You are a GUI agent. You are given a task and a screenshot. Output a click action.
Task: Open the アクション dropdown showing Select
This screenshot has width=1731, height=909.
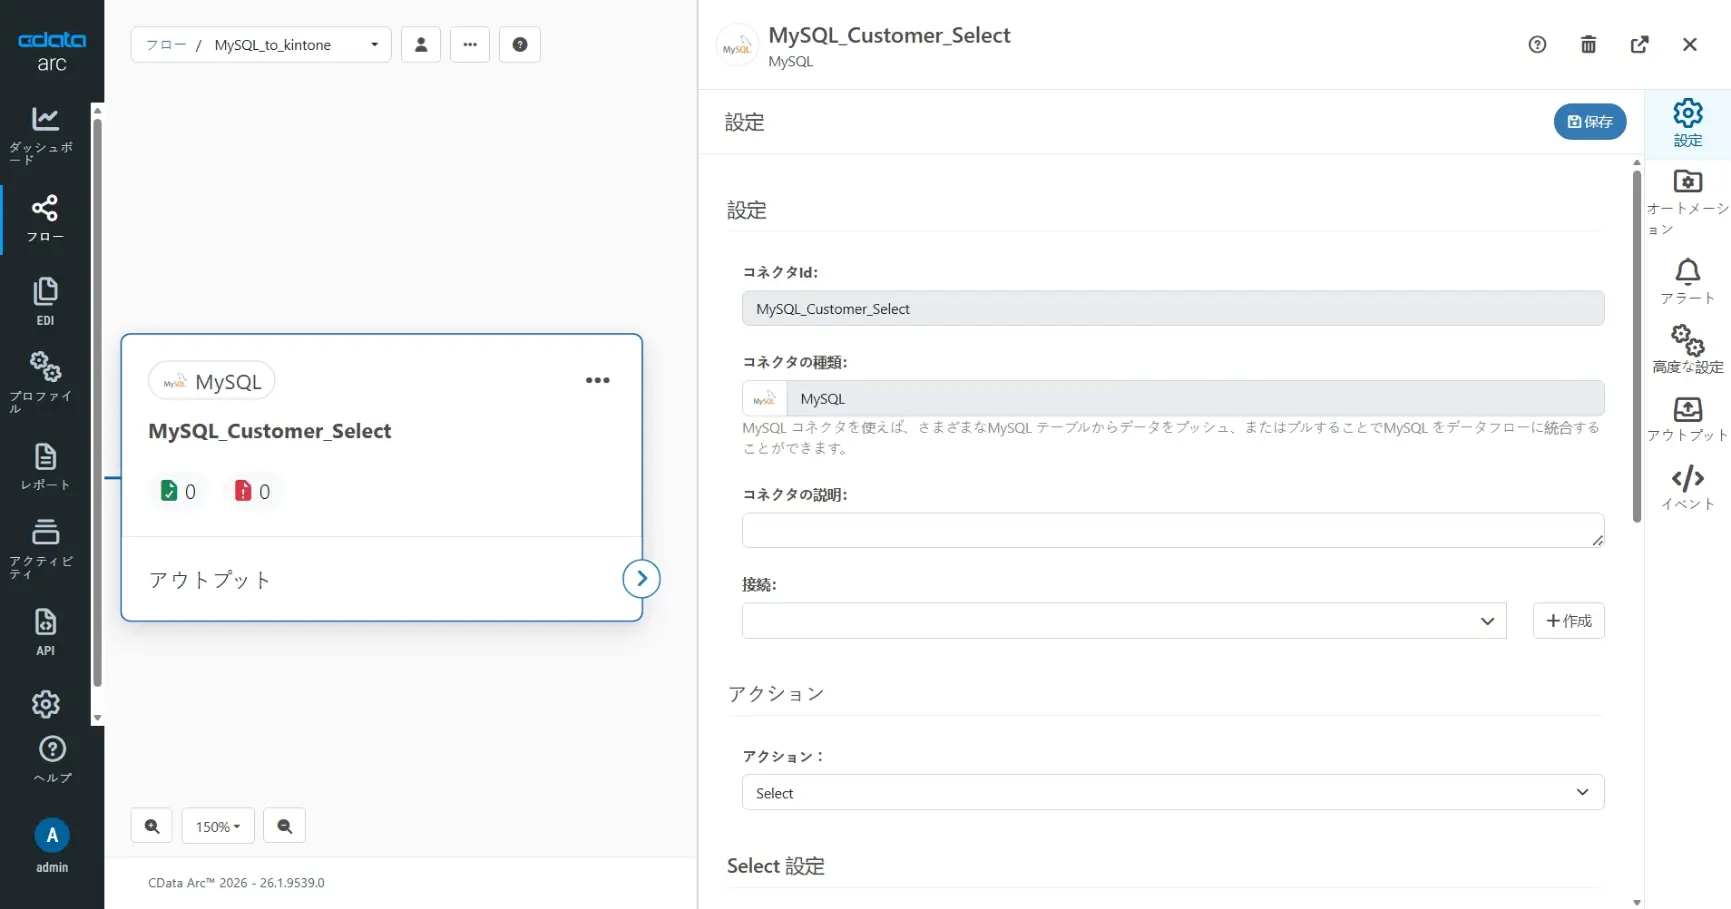tap(1171, 792)
